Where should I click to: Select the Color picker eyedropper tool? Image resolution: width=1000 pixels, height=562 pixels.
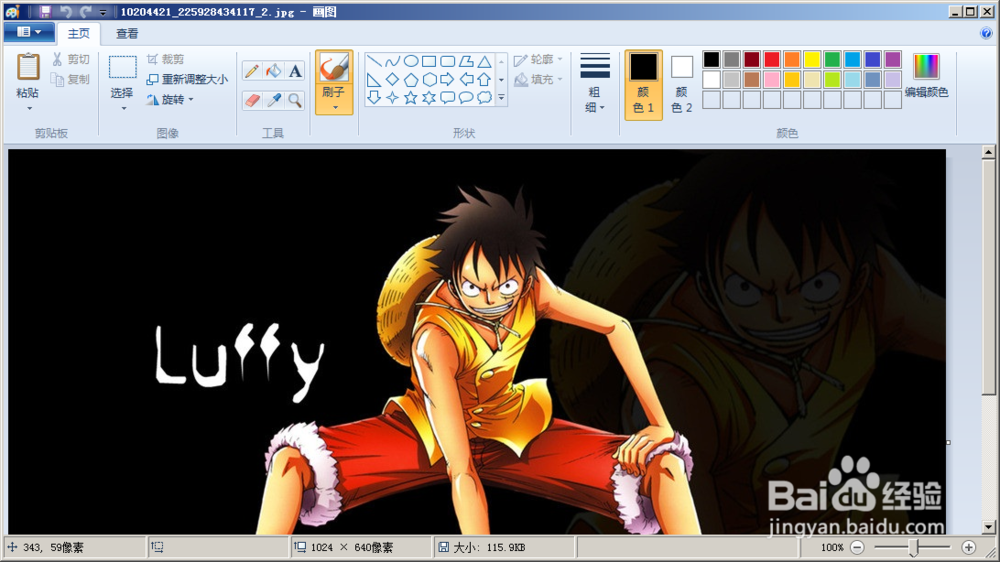point(274,100)
